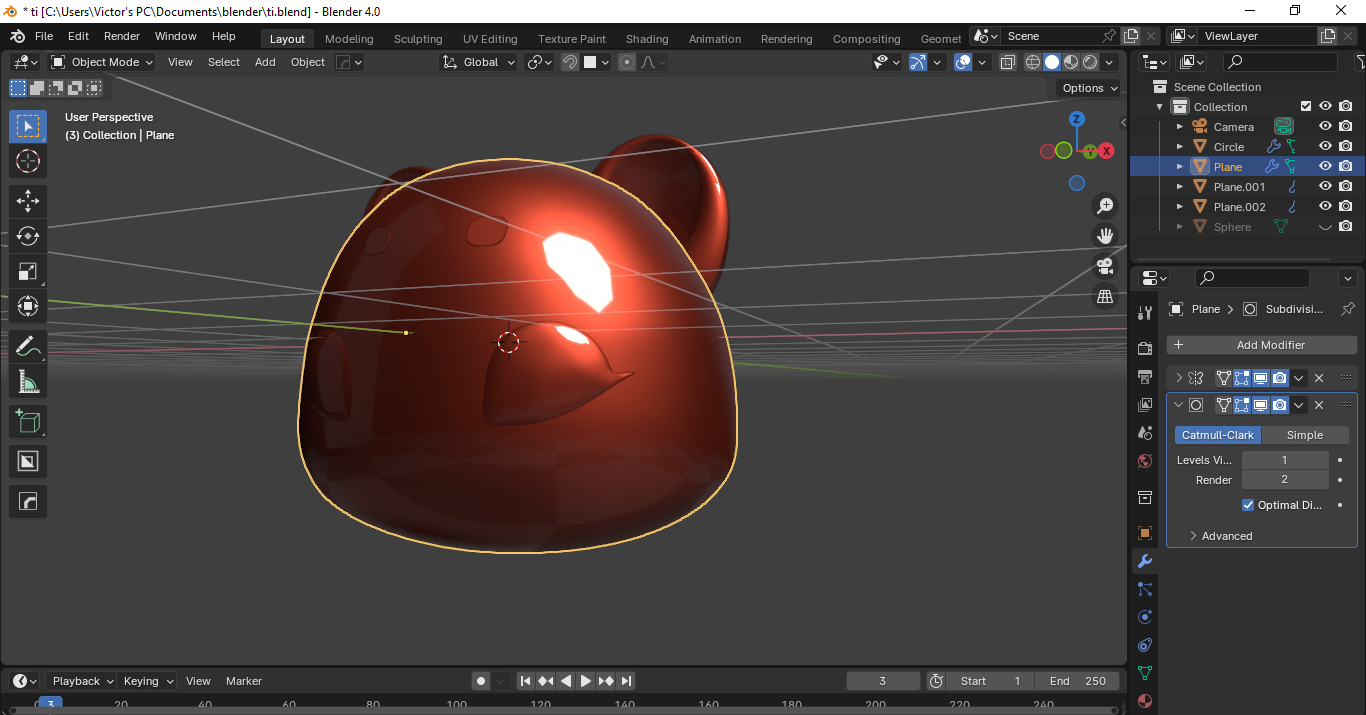Image resolution: width=1366 pixels, height=715 pixels.
Task: Open viewport shading options dropdown arrow
Action: [1109, 62]
